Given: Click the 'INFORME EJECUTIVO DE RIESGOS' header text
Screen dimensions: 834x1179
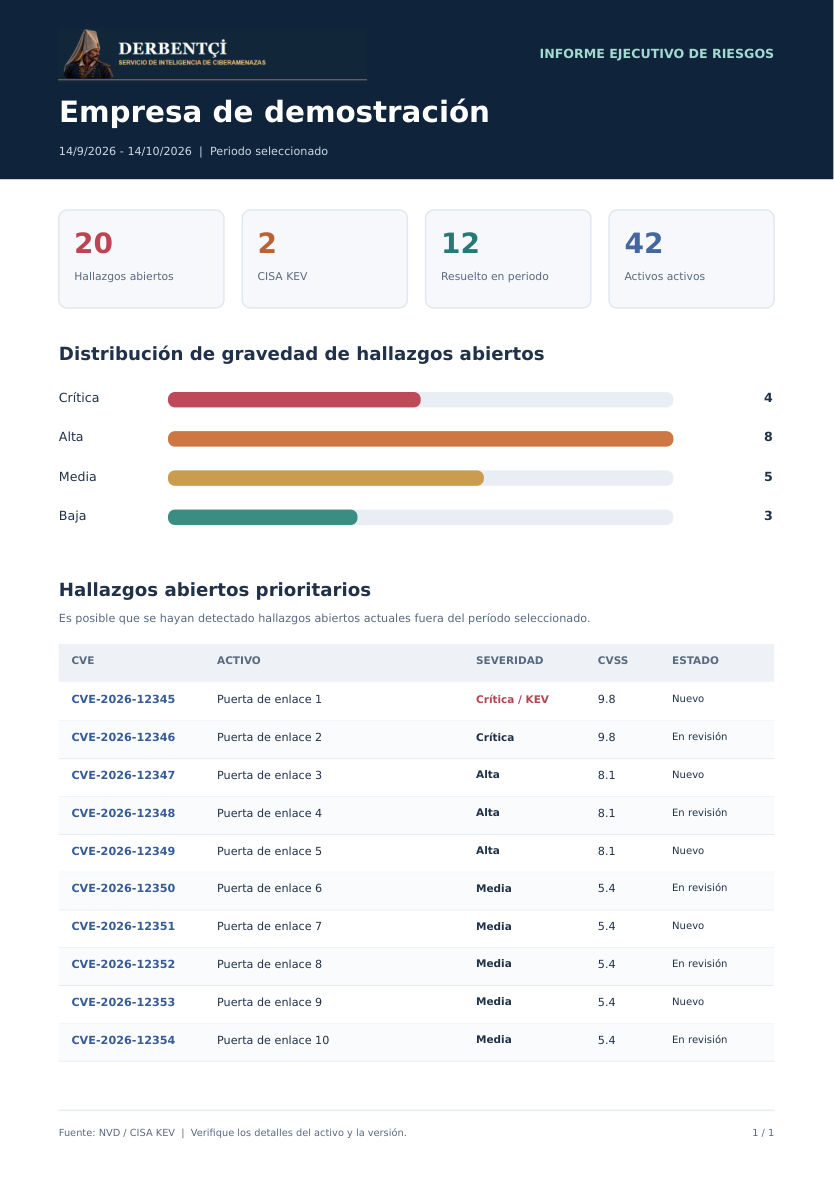Looking at the screenshot, I should coord(657,54).
